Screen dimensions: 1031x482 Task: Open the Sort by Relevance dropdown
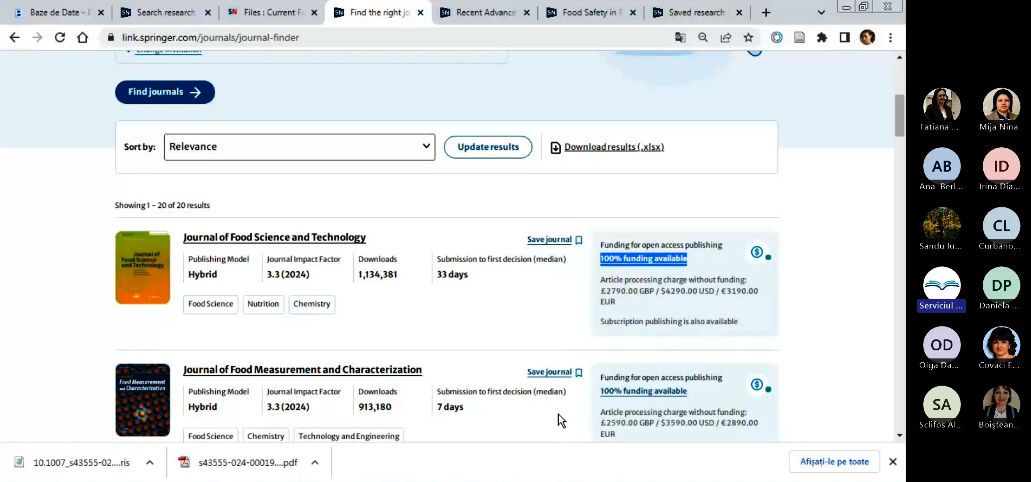[x=299, y=147]
